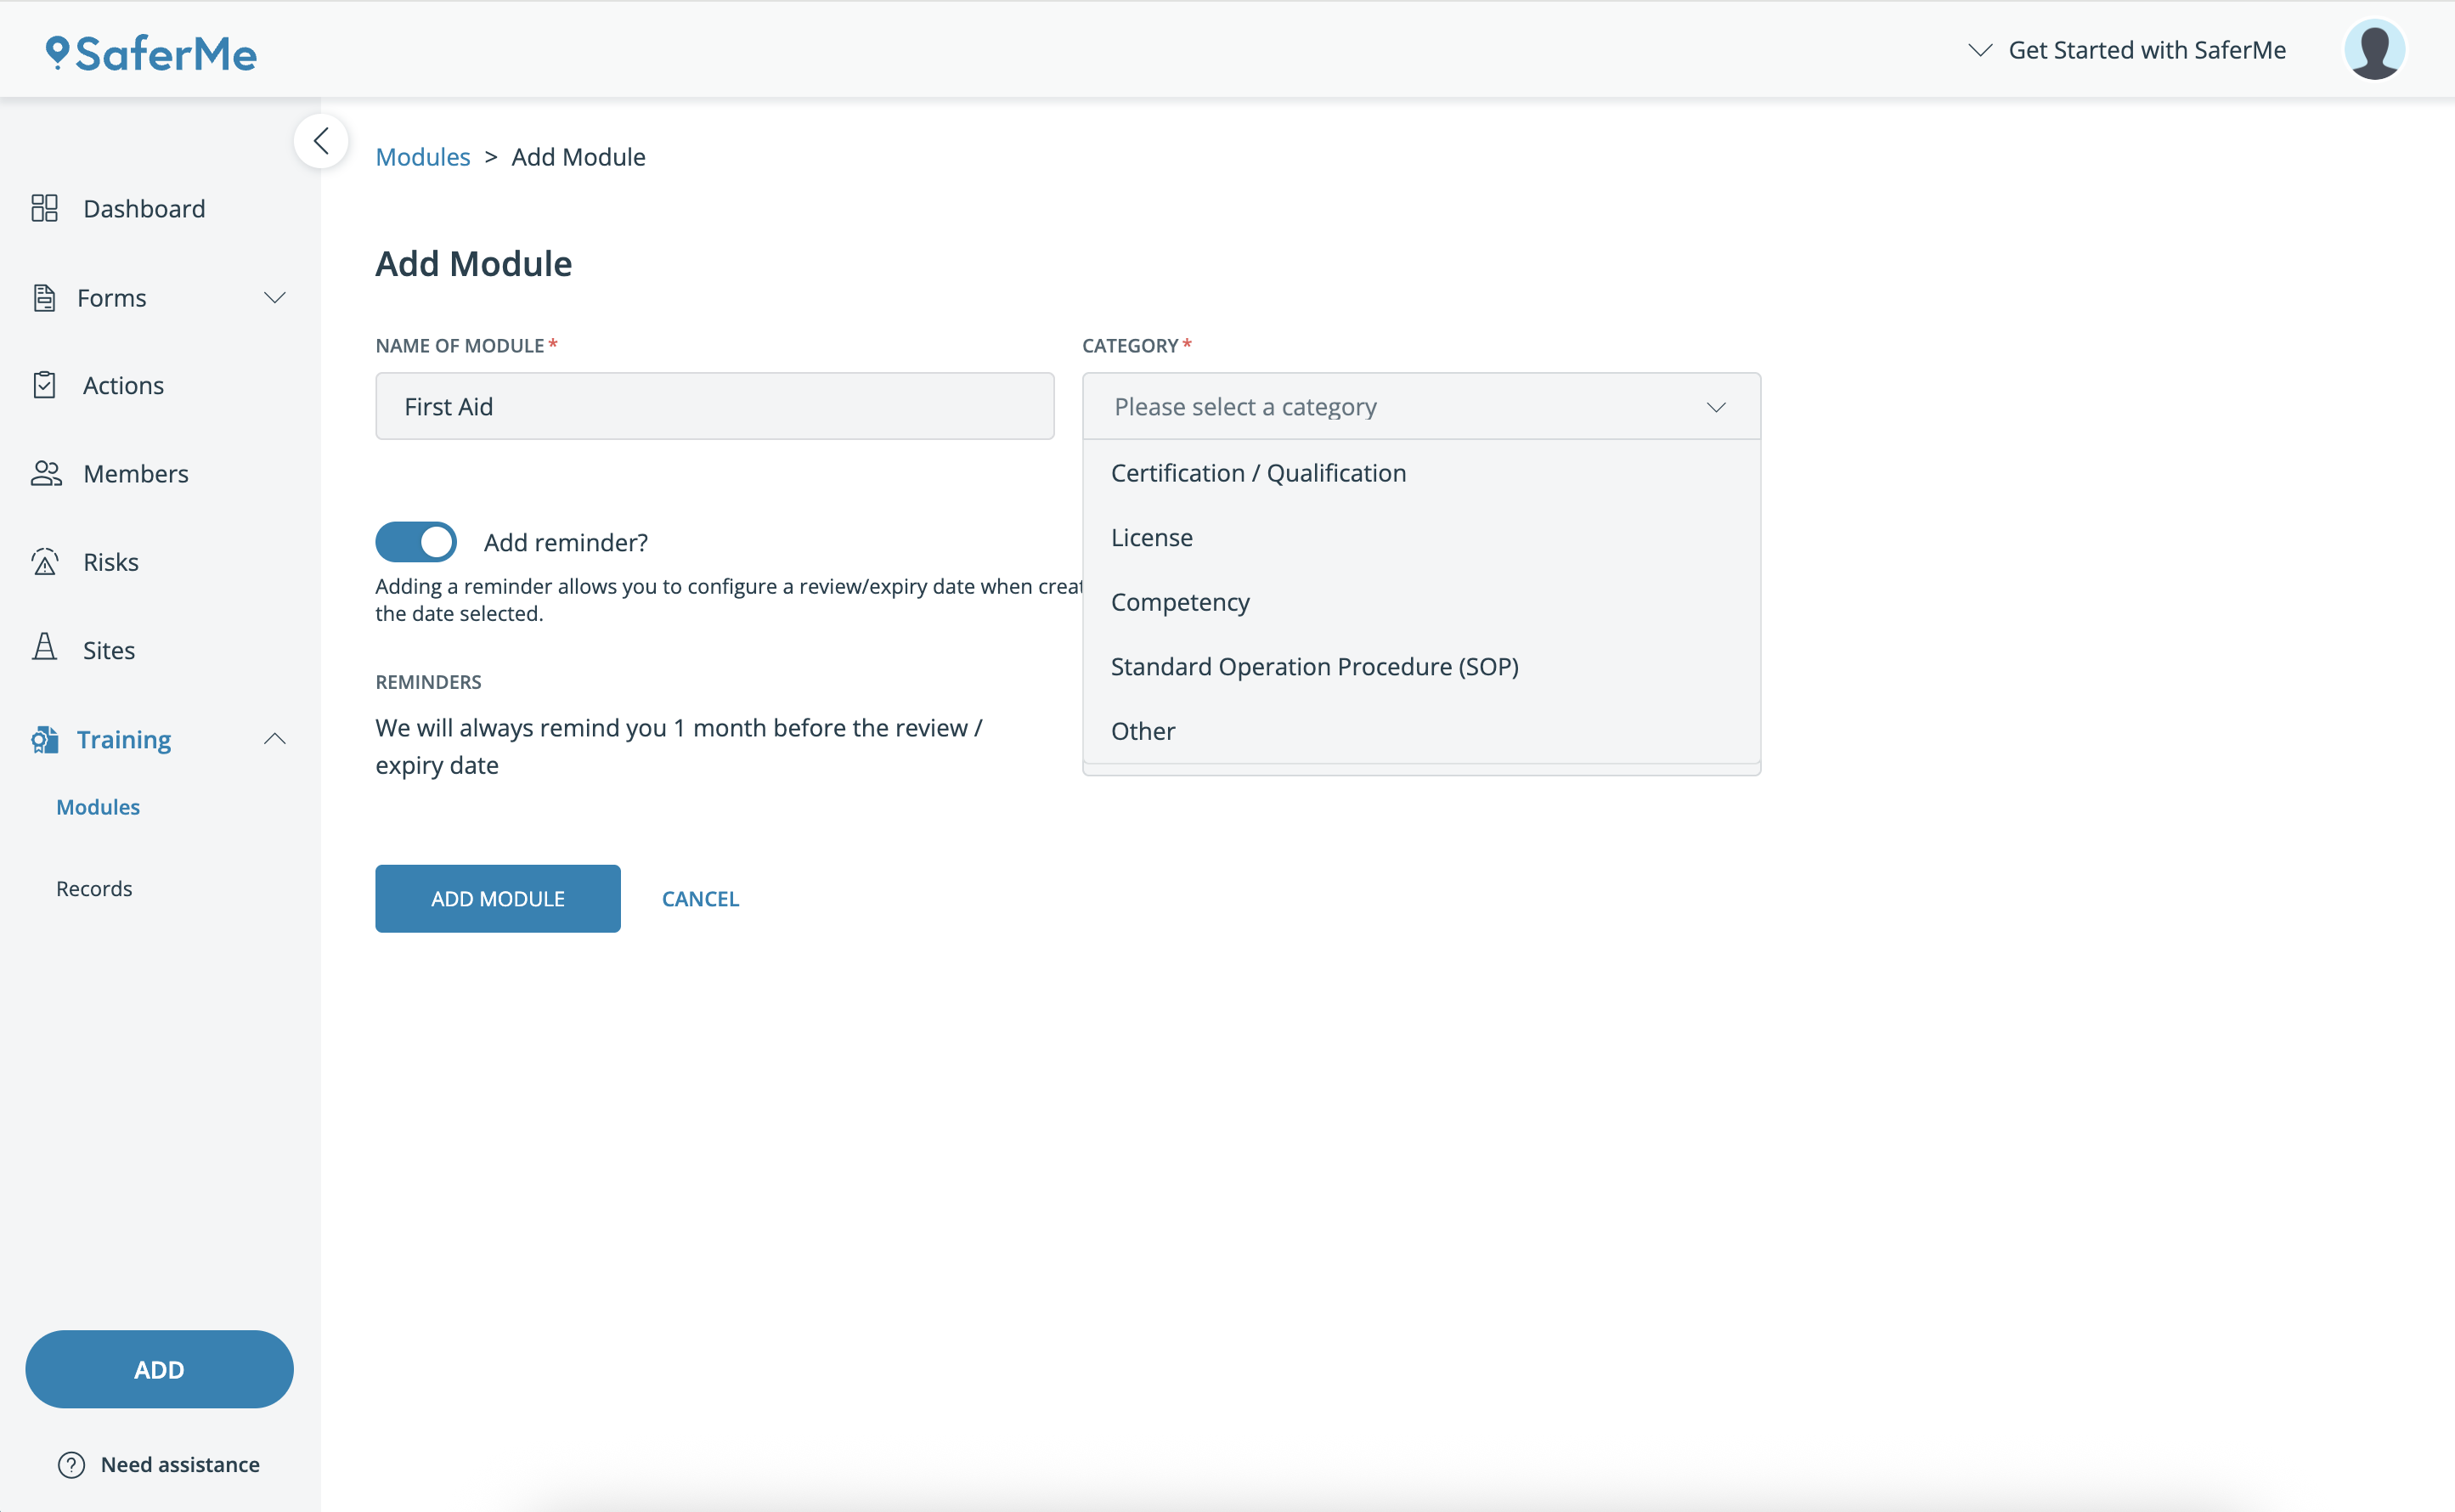Click the Name of Module input field
Screen dimensions: 2455x1512
(x=714, y=407)
